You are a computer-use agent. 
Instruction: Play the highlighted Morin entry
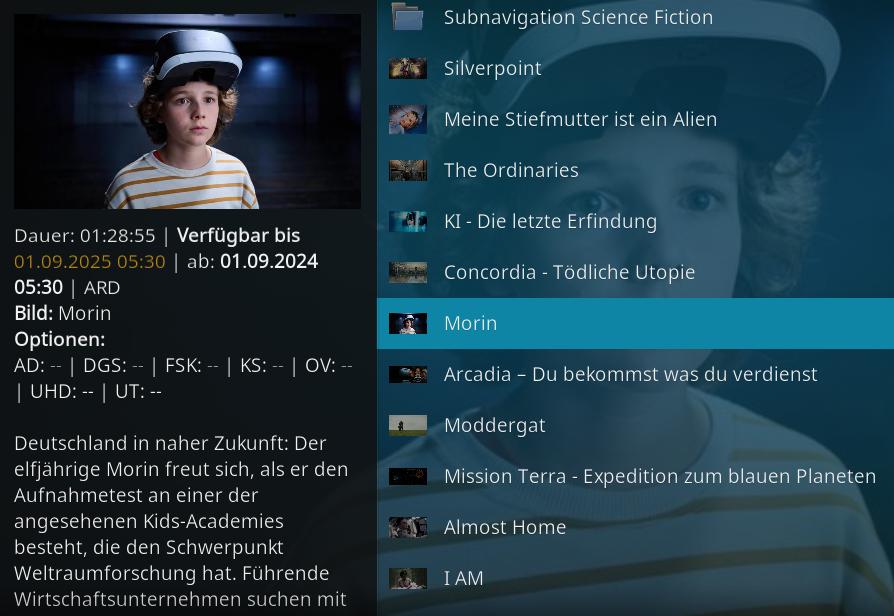(635, 323)
